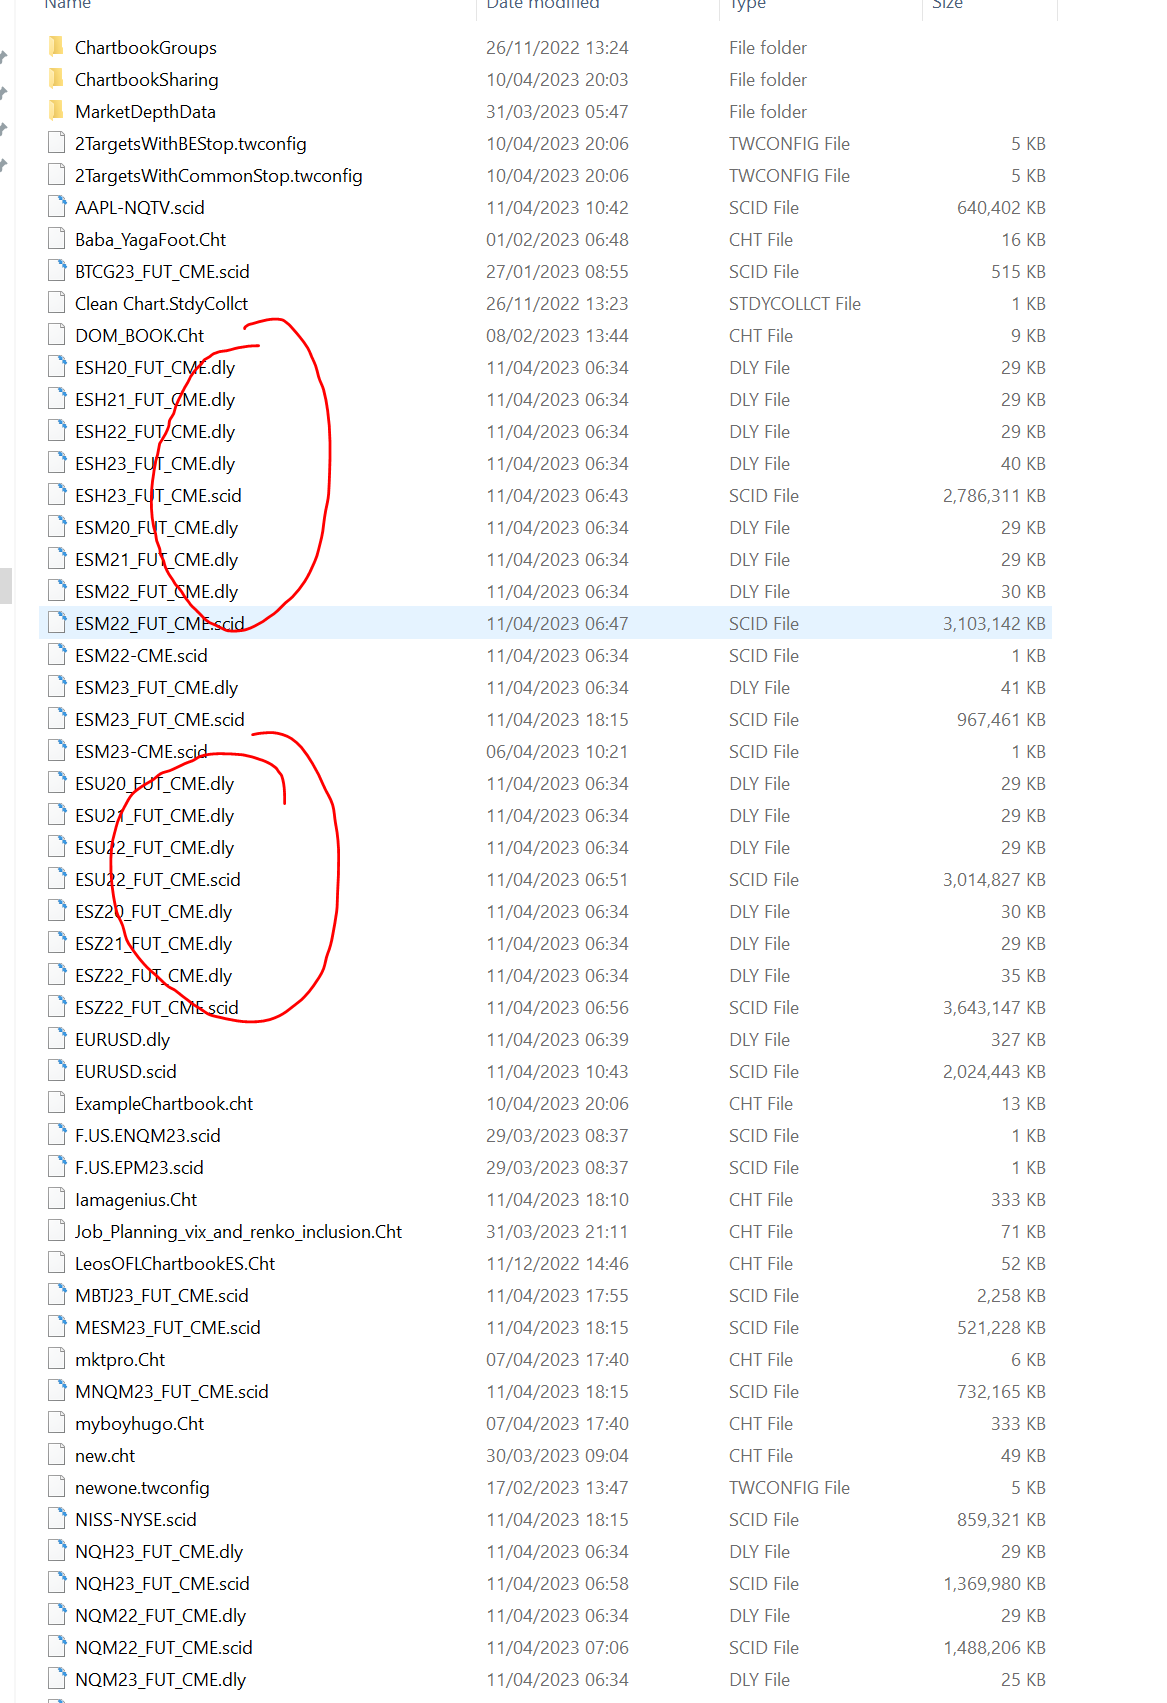Select the file ESH23_FUT_CME.dly

pyautogui.click(x=155, y=463)
